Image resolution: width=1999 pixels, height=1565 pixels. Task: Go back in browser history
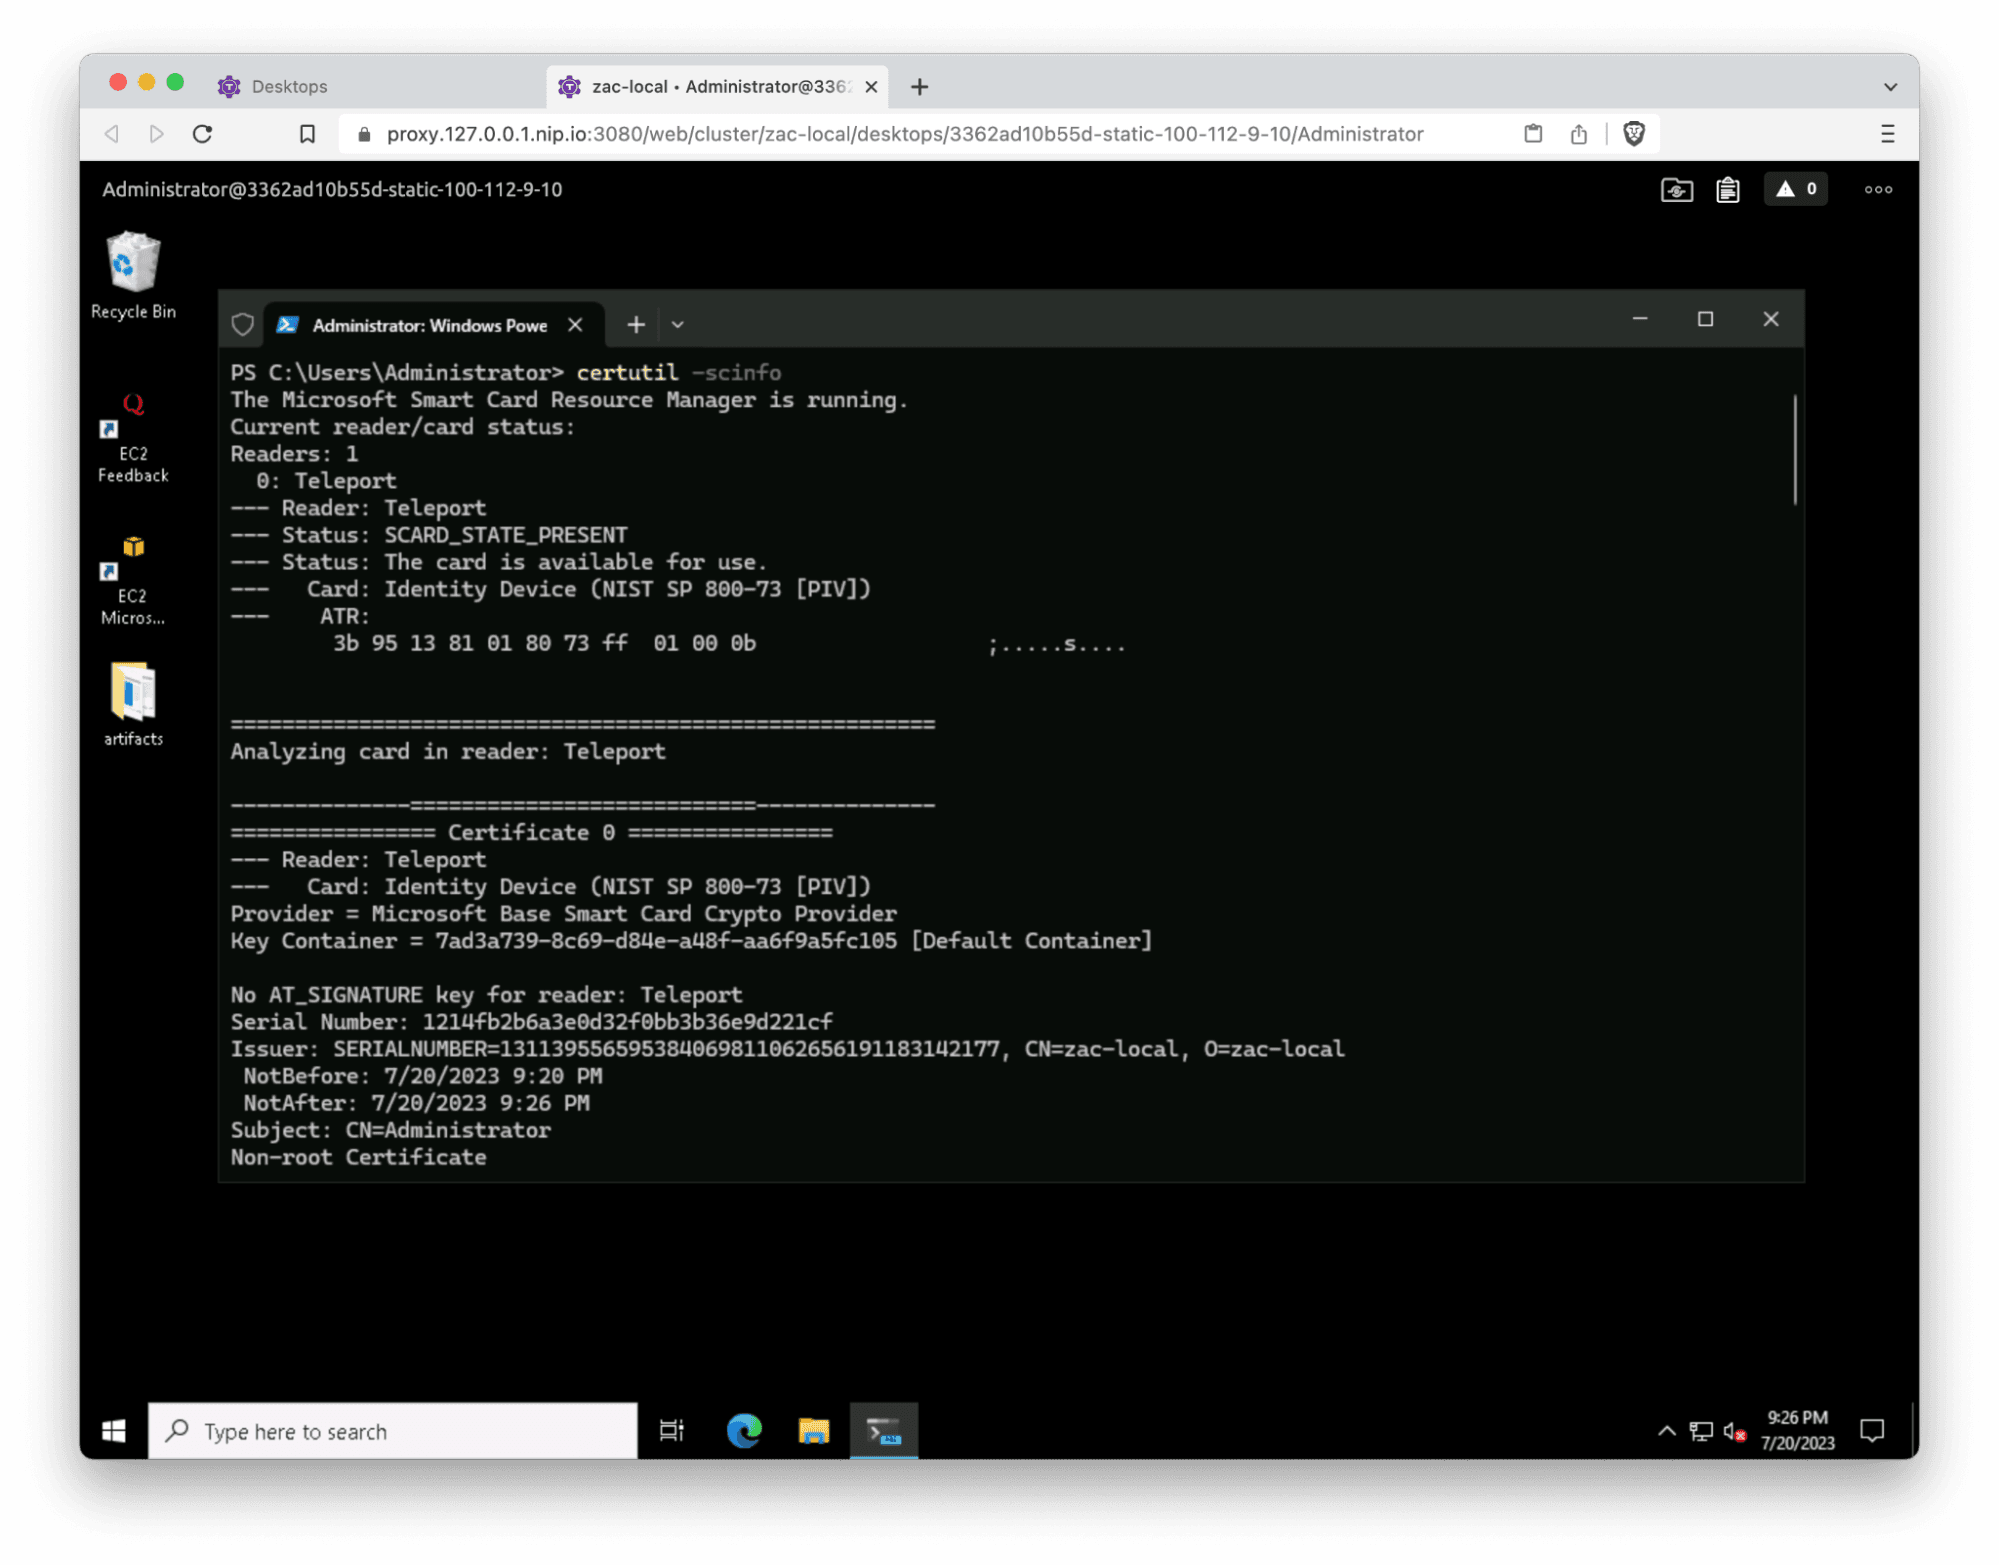click(111, 134)
